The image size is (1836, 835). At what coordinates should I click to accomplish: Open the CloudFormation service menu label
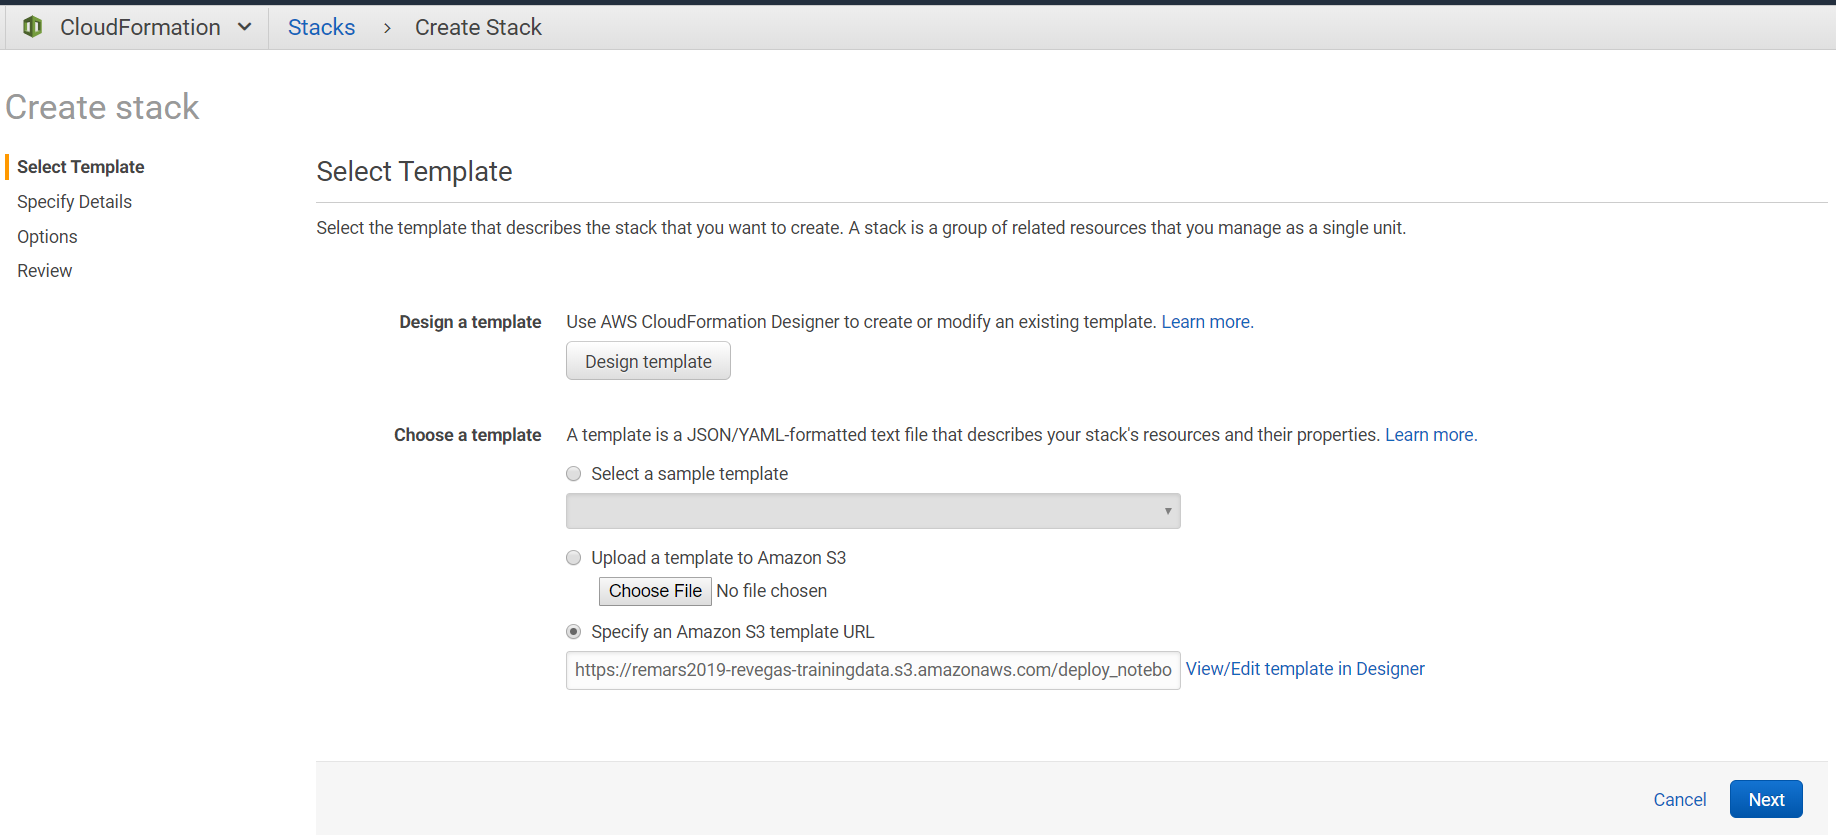[x=140, y=27]
